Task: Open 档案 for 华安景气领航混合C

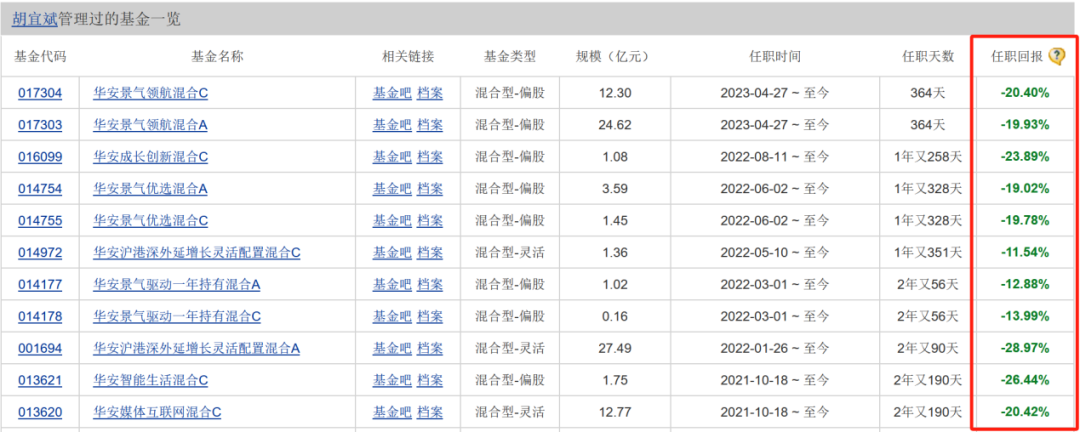Action: (x=430, y=93)
